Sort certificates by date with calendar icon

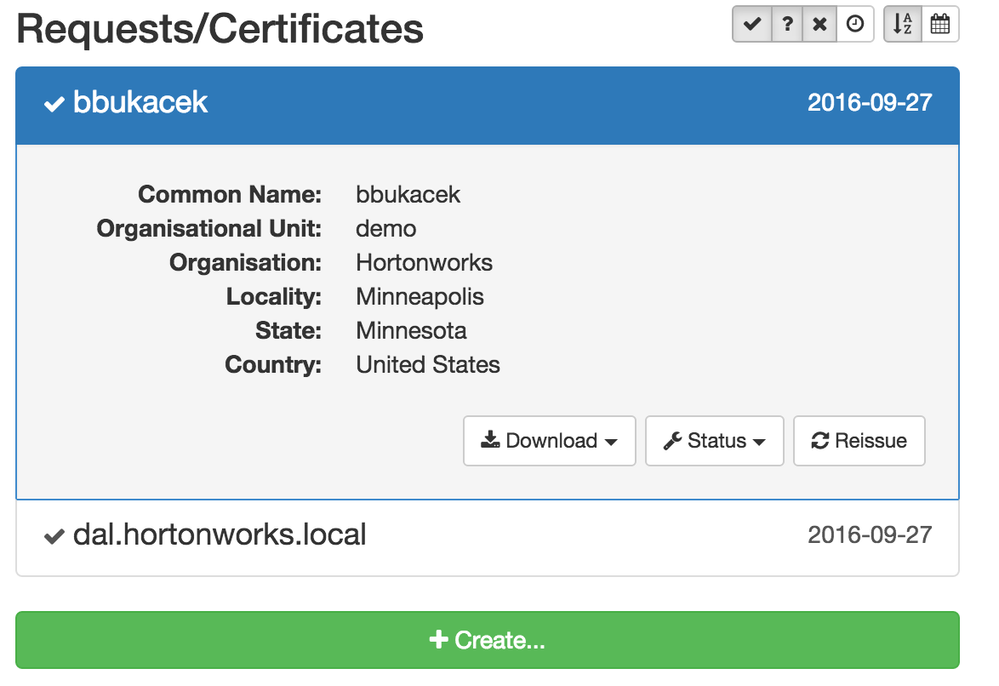click(x=940, y=25)
